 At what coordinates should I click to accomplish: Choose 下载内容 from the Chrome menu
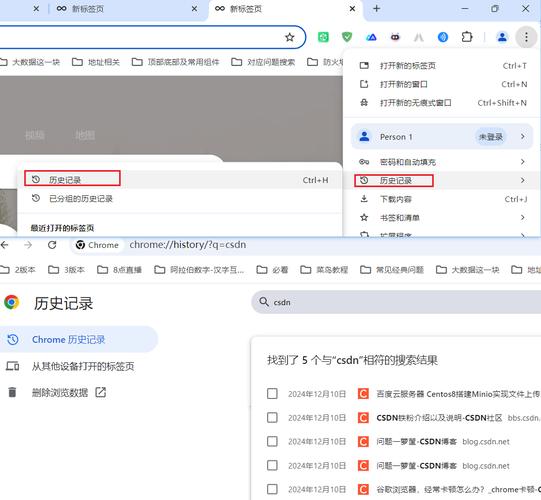[x=442, y=199]
